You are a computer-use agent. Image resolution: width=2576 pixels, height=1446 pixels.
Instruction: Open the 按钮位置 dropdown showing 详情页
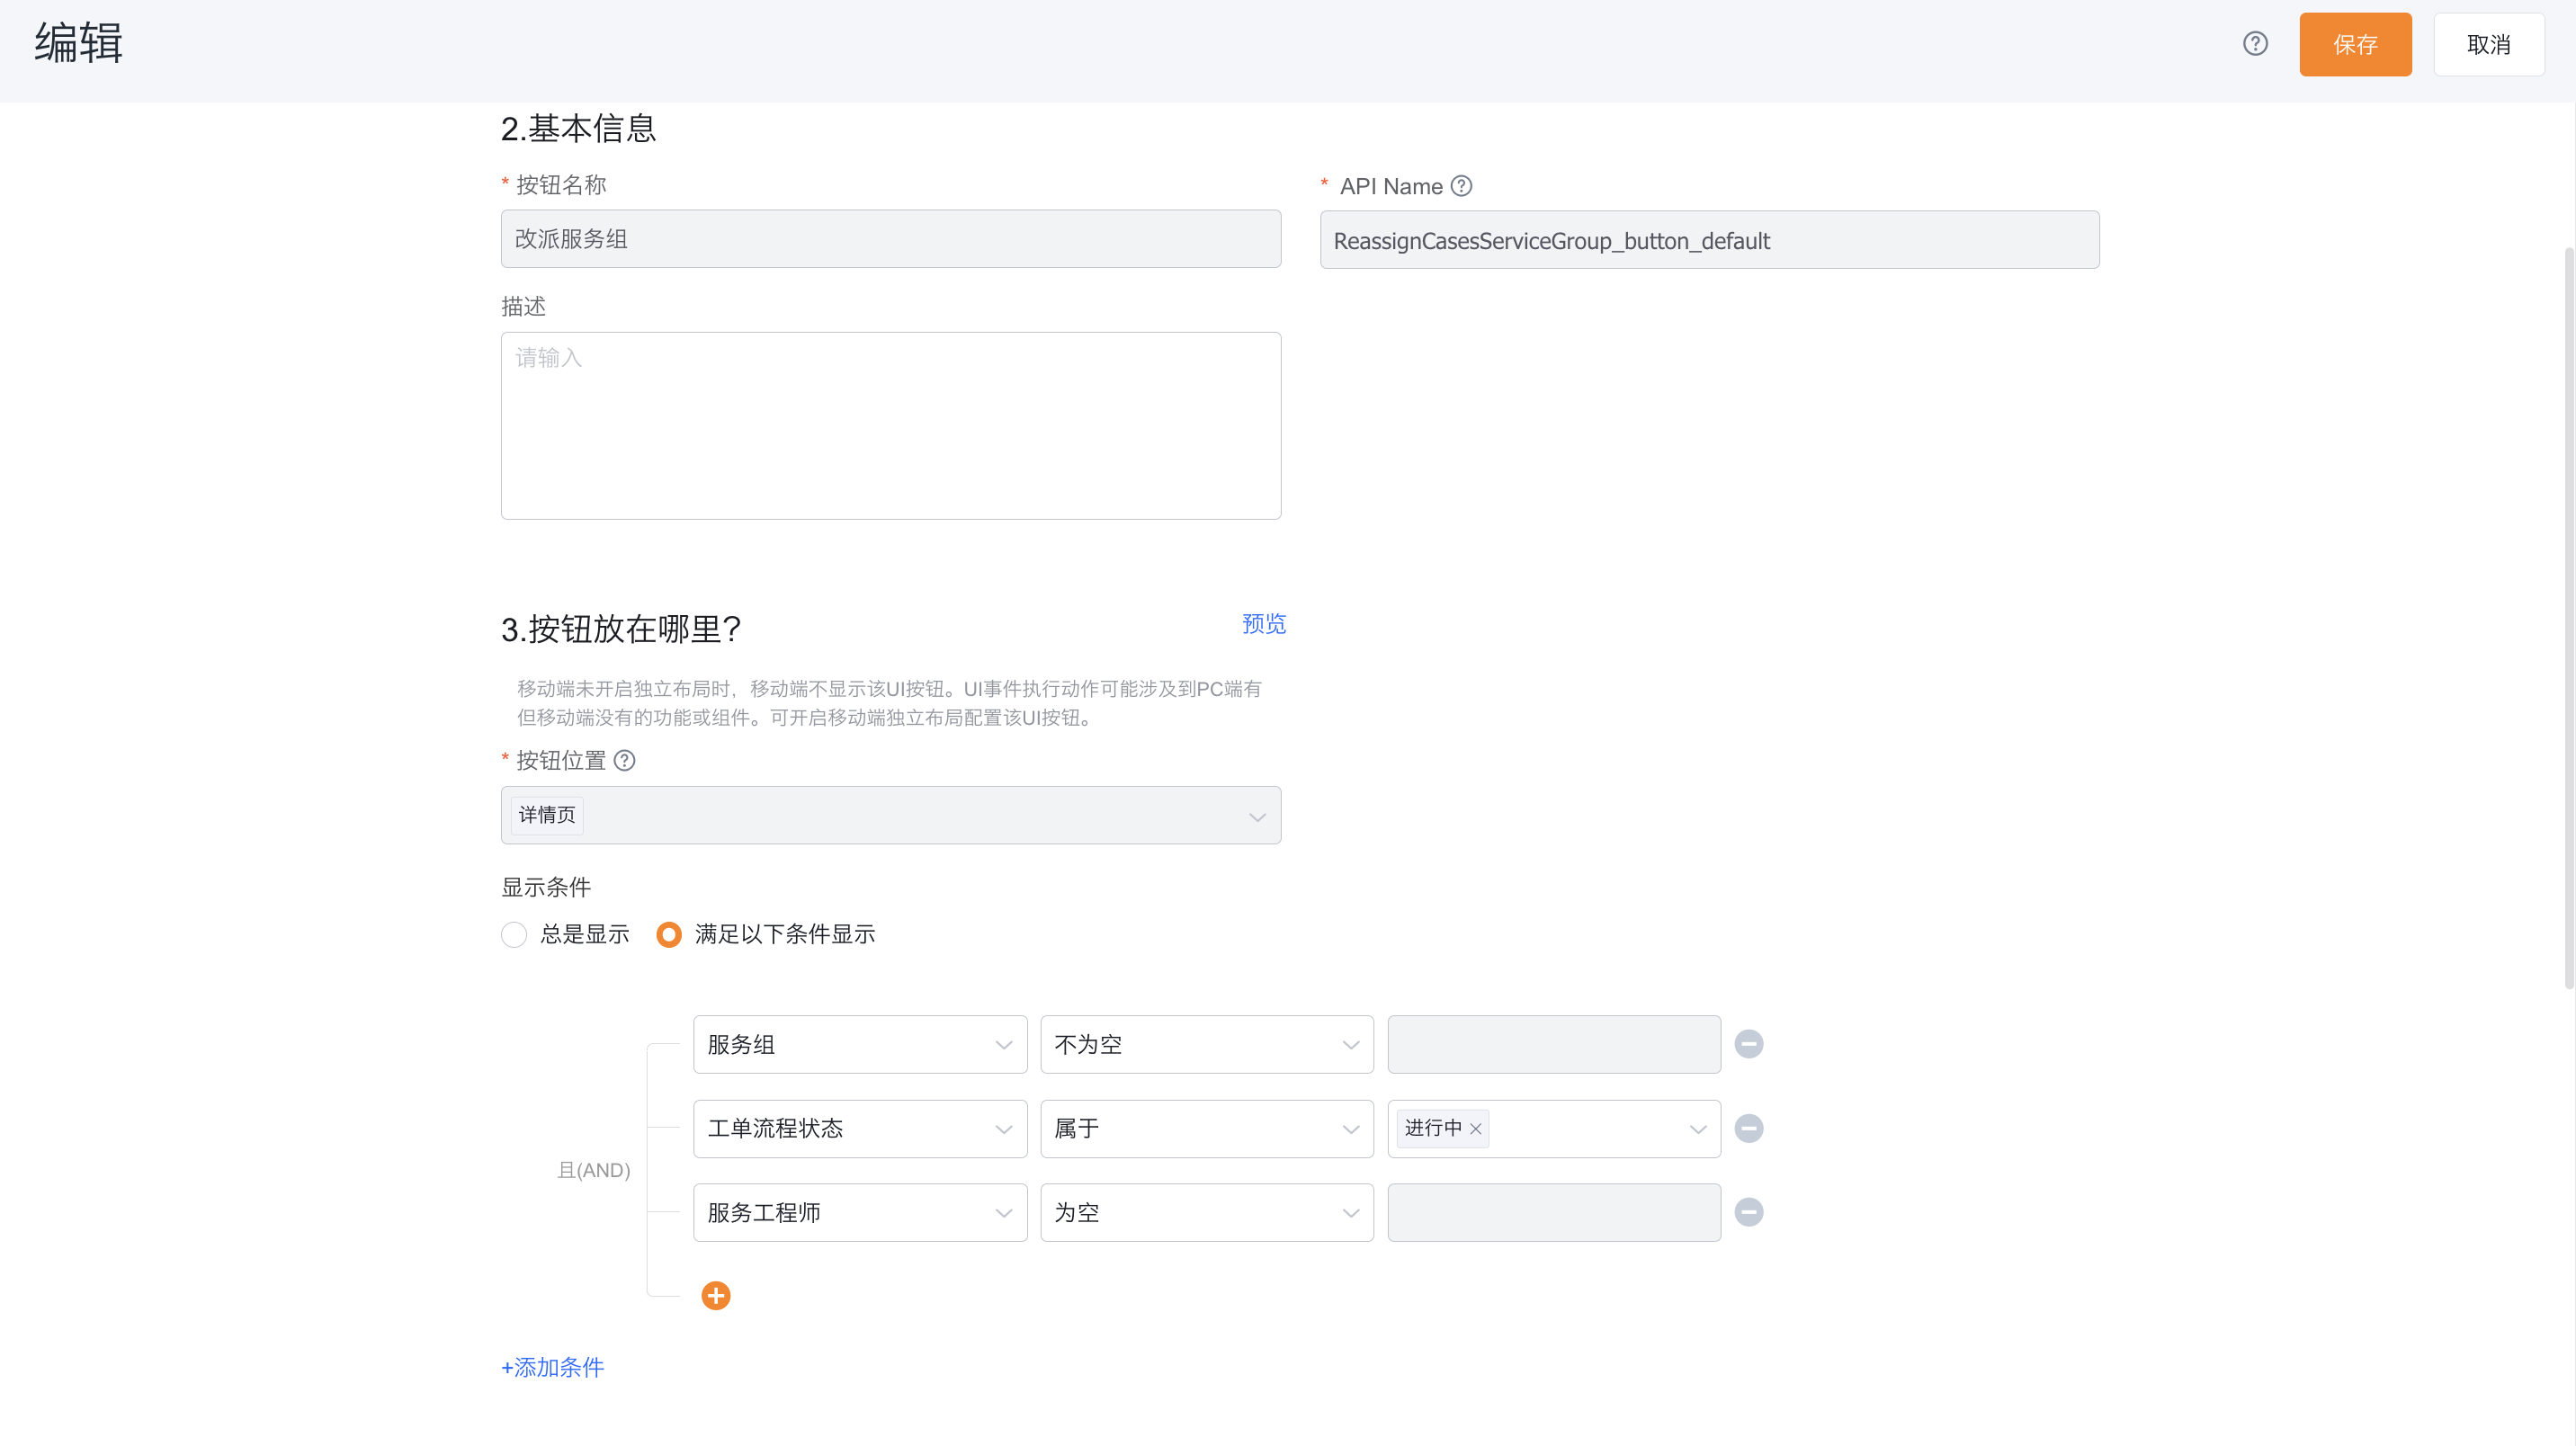pyautogui.click(x=891, y=815)
